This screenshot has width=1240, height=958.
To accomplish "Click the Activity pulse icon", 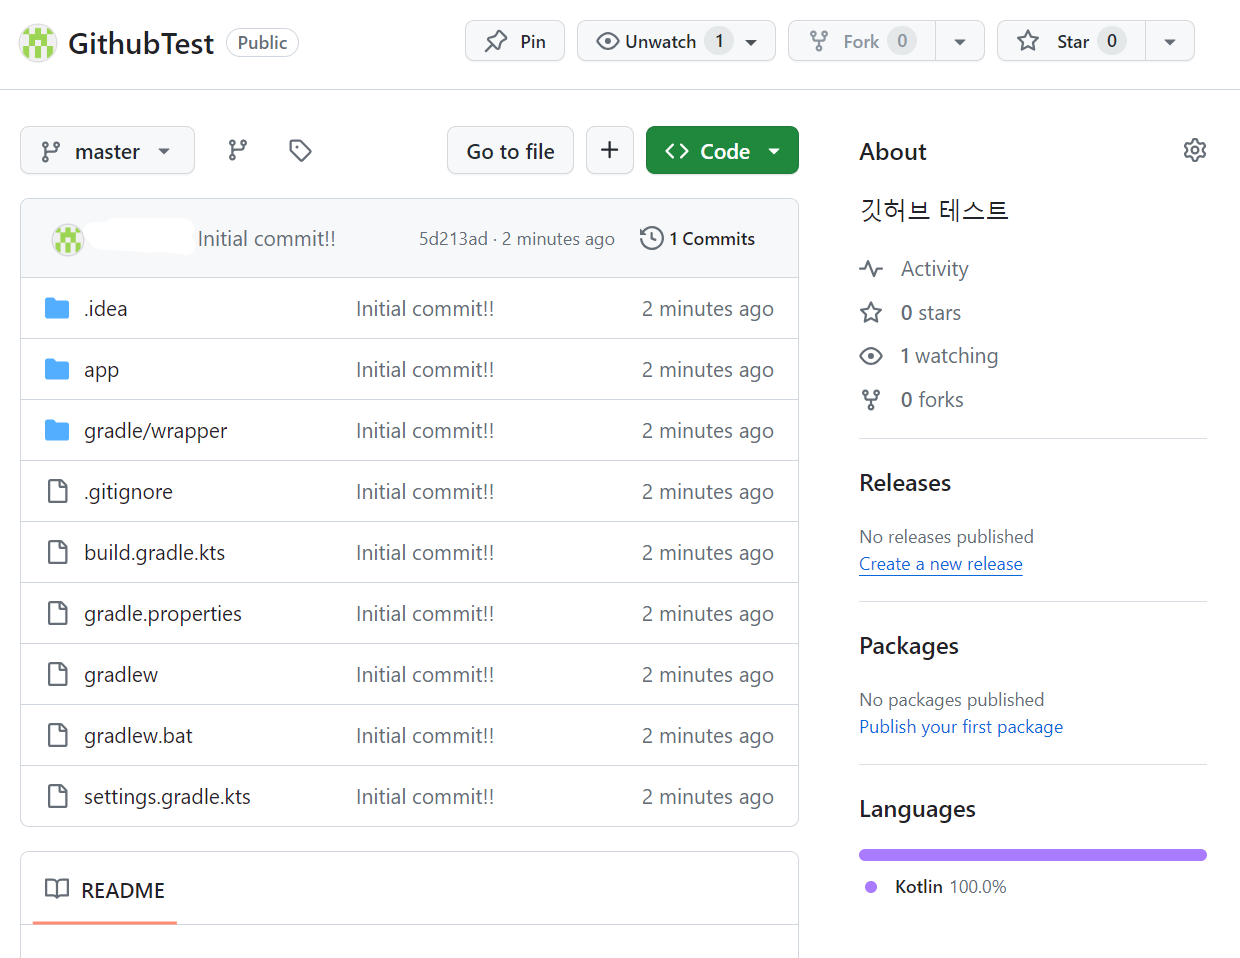I will (x=871, y=269).
